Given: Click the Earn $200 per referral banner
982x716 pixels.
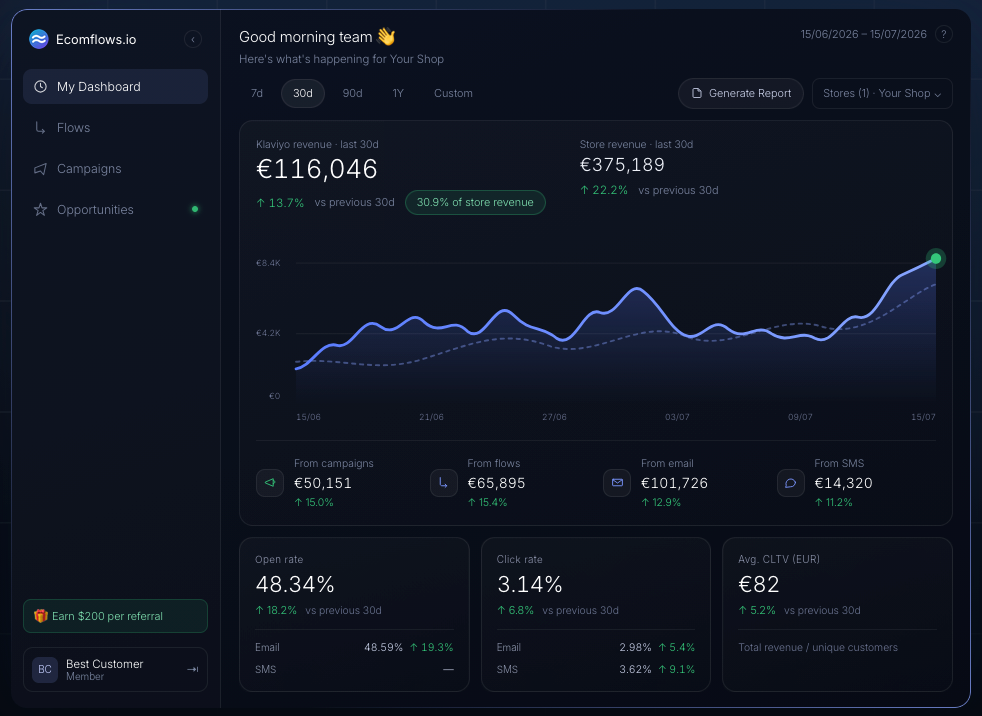Looking at the screenshot, I should pyautogui.click(x=115, y=616).
